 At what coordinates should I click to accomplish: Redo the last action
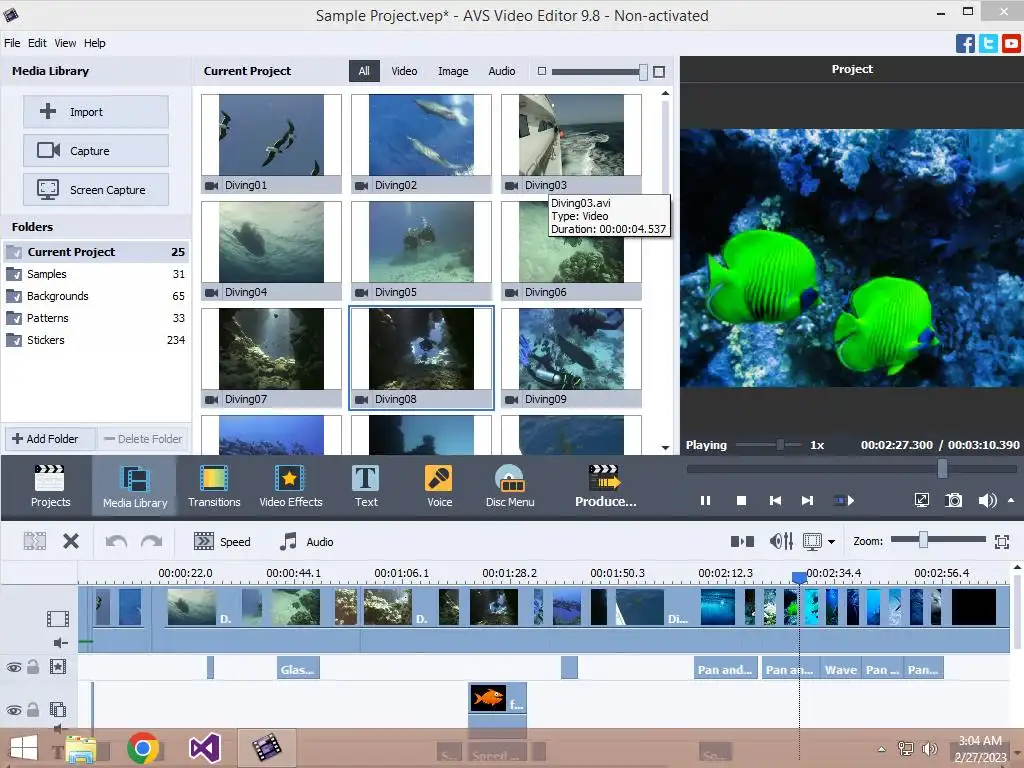(152, 541)
